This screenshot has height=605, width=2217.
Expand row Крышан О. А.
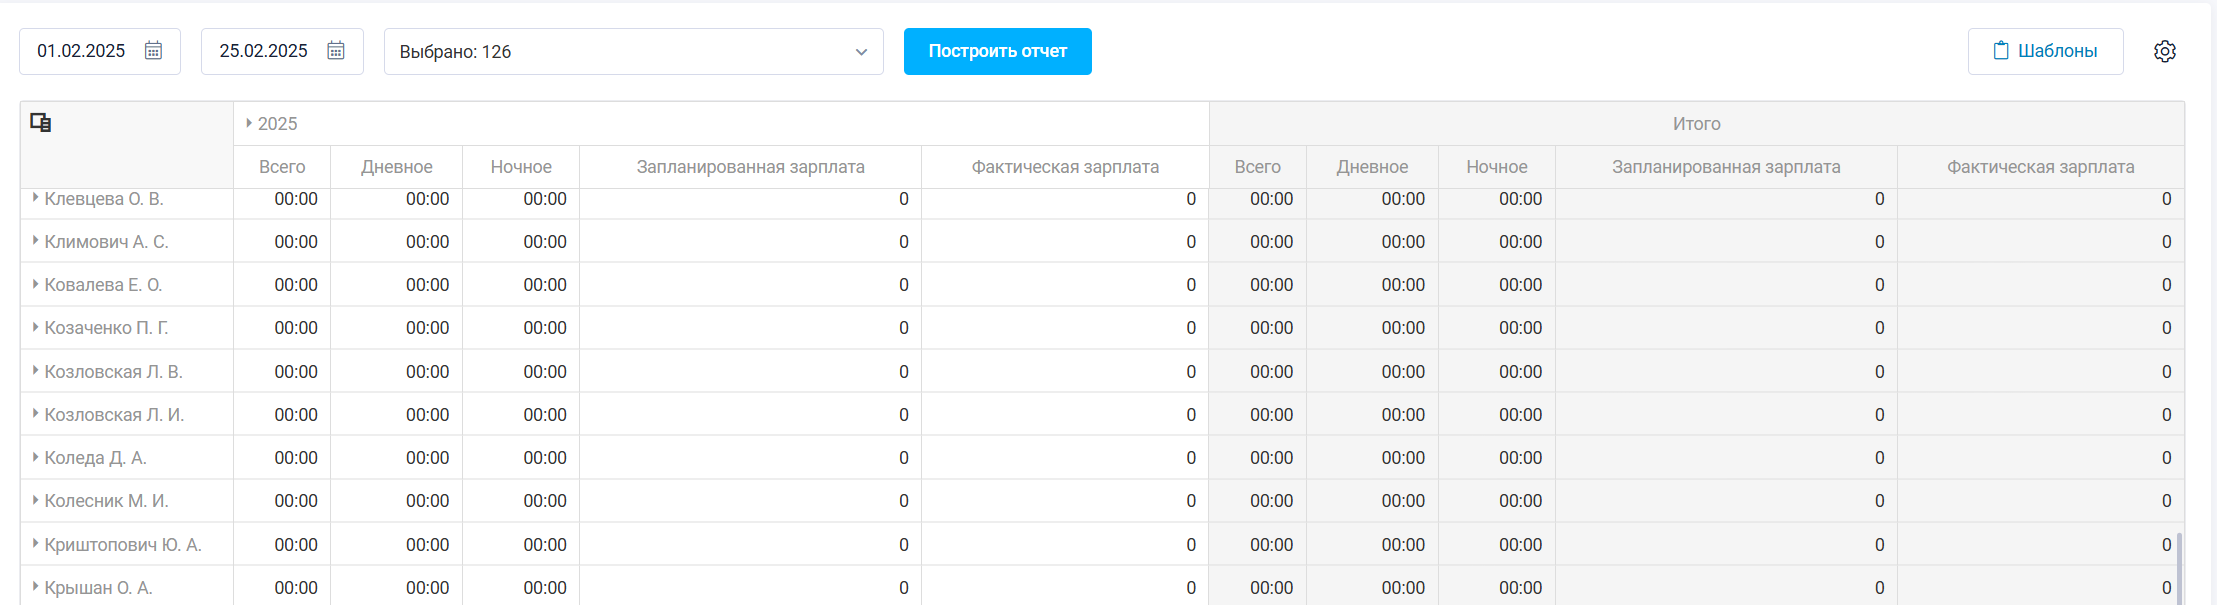pos(35,587)
